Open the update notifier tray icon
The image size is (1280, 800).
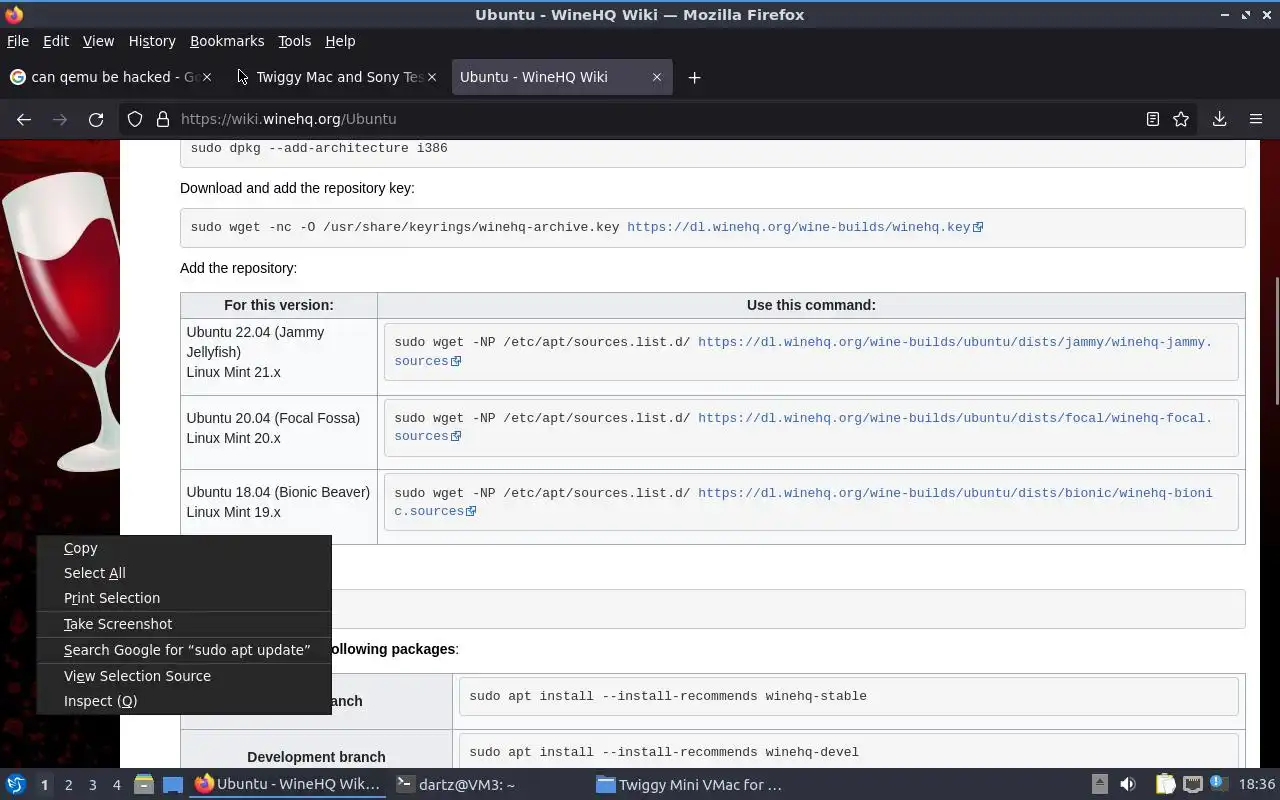1218,785
